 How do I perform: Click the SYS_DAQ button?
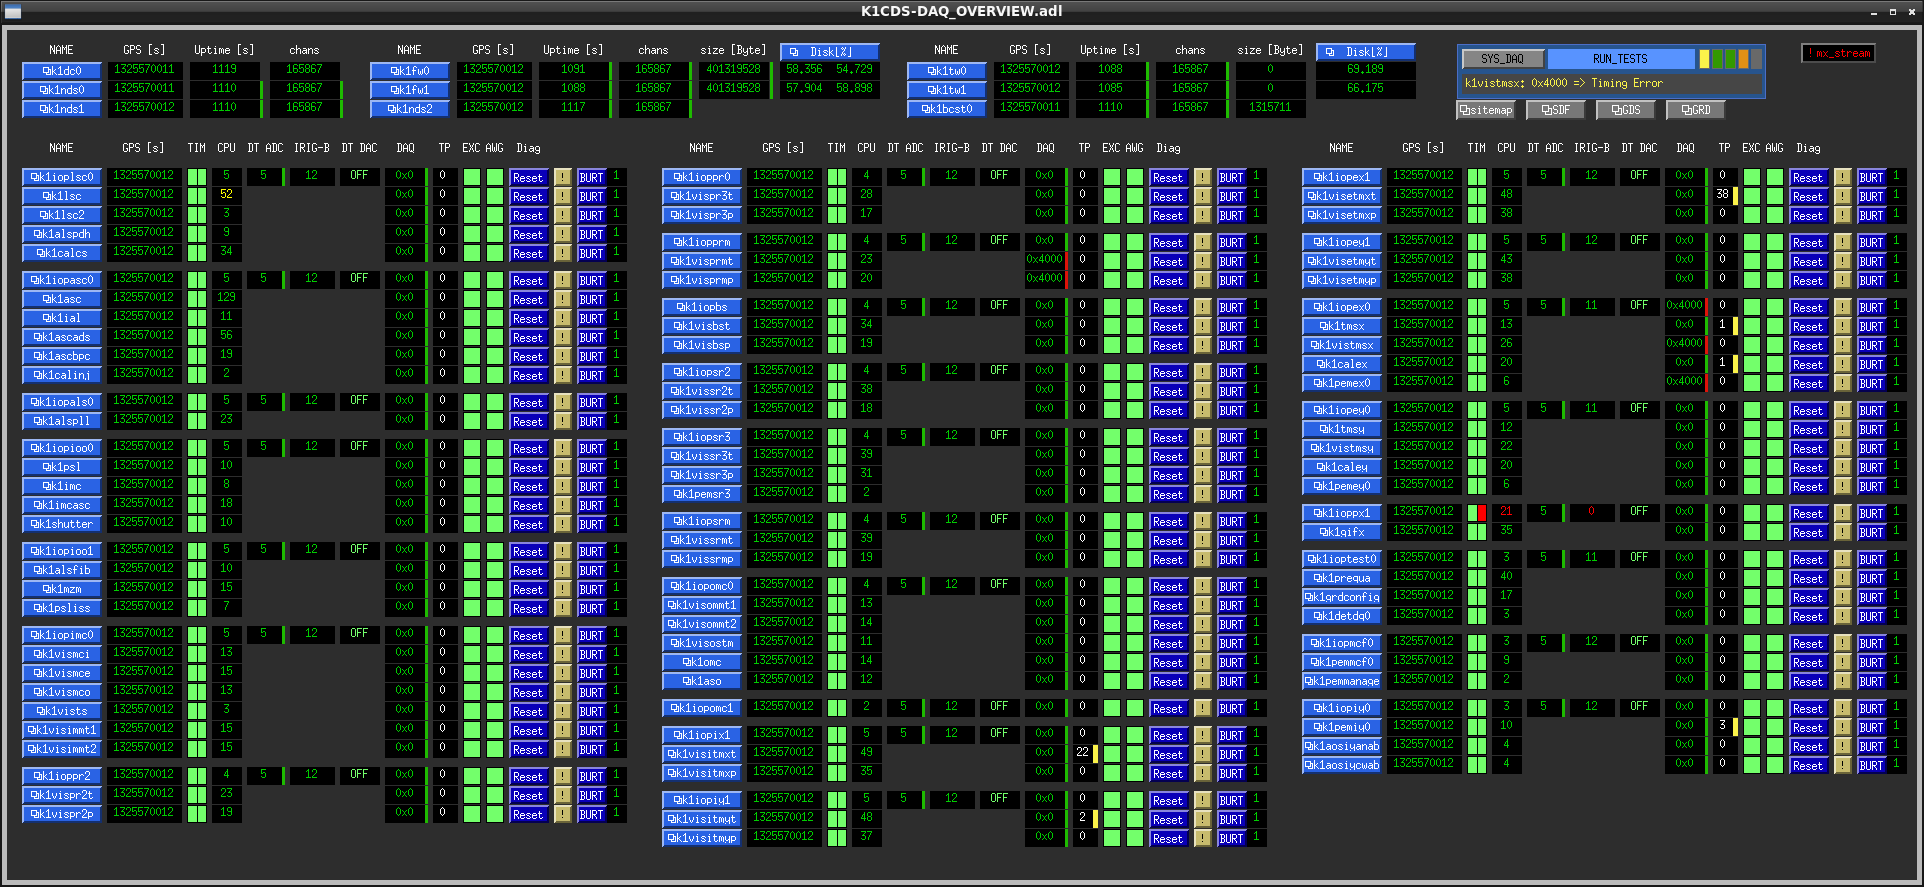coord(1502,59)
